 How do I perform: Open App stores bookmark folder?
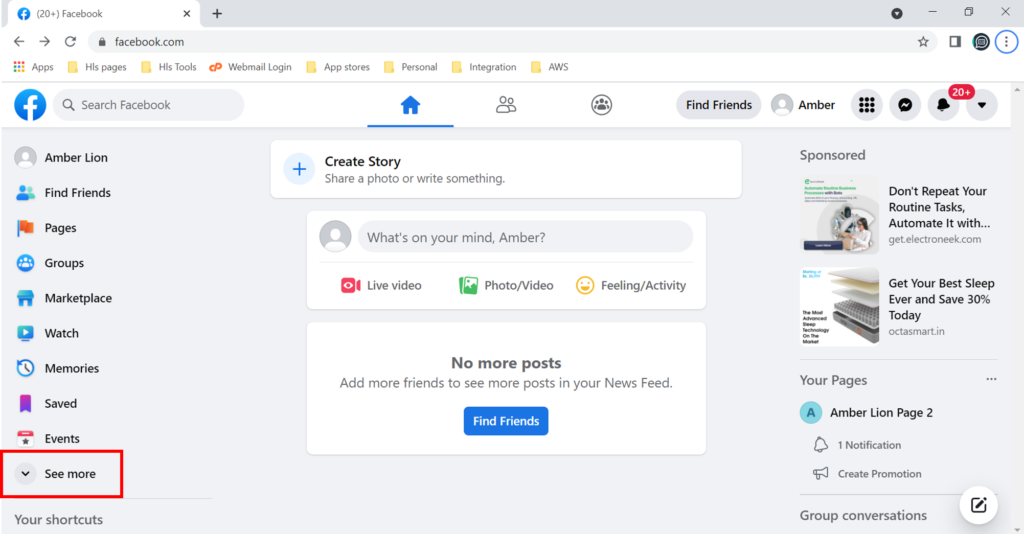coord(338,67)
